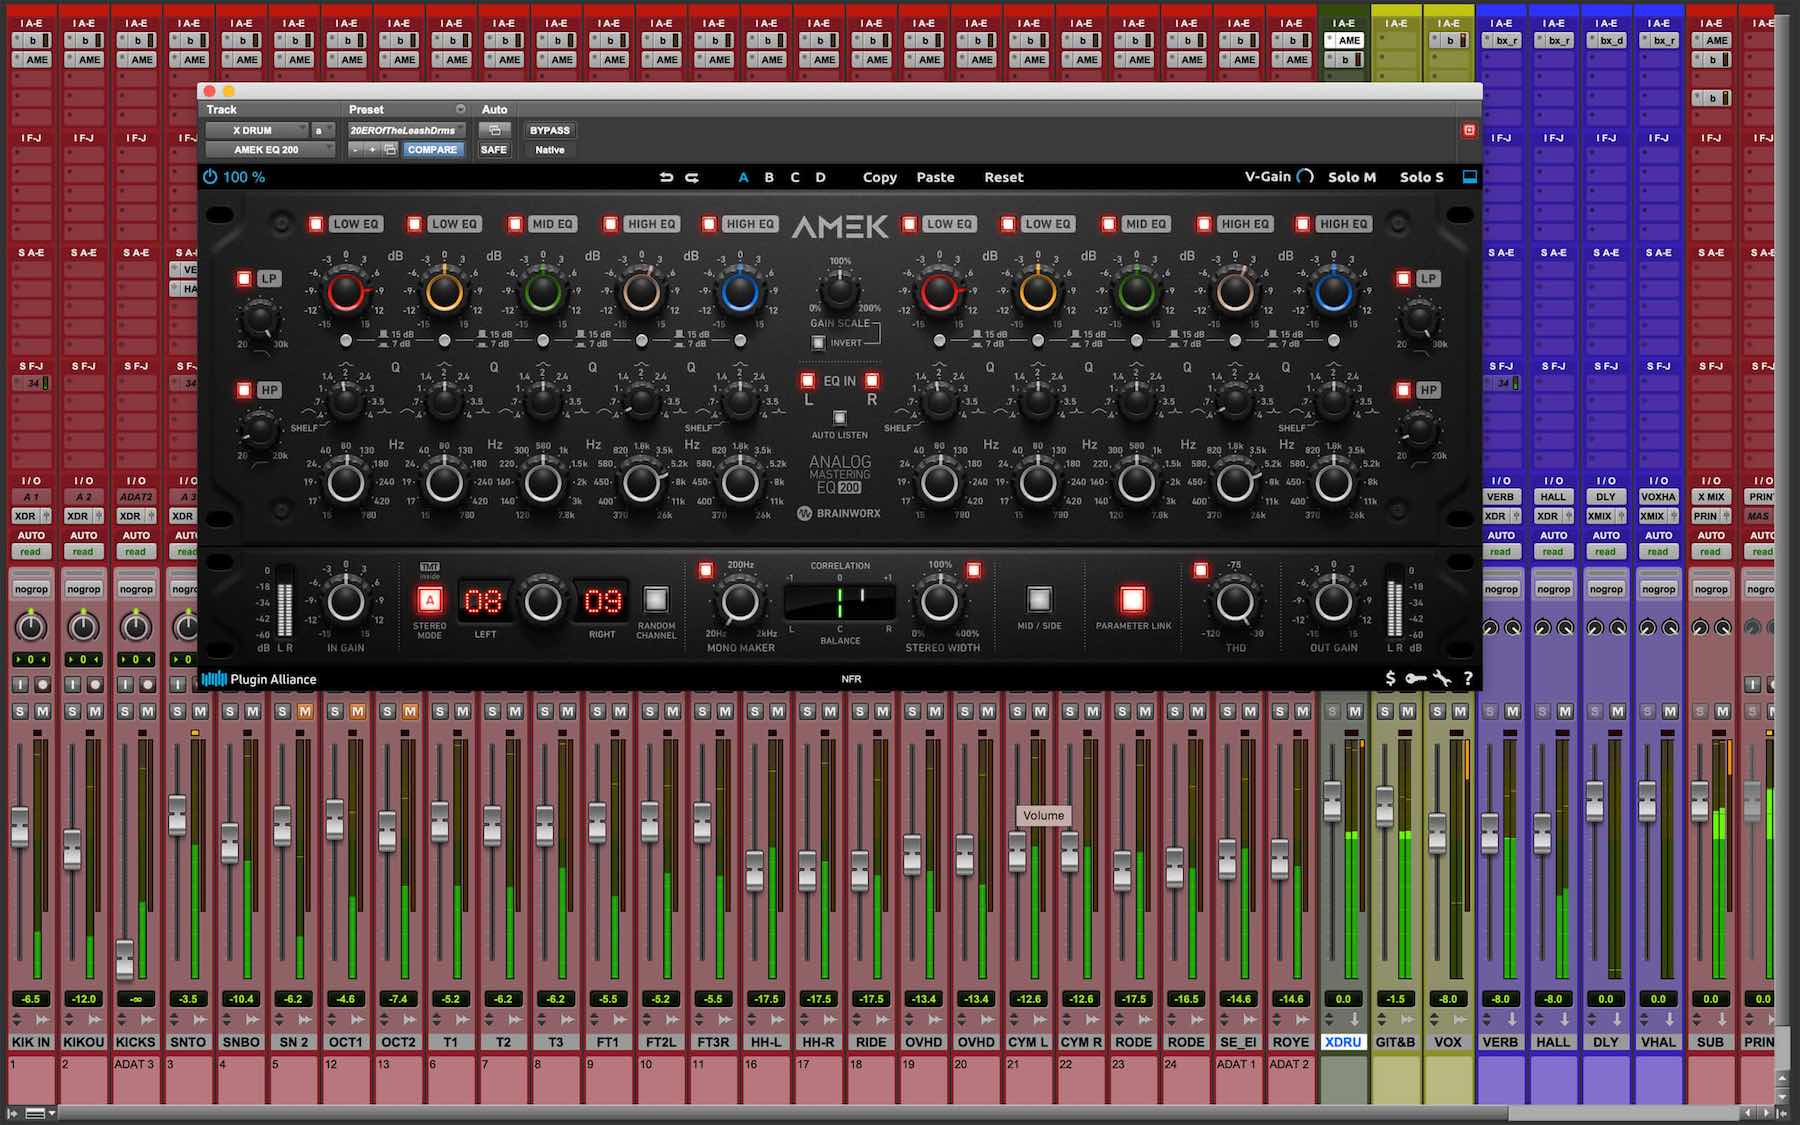Viewport: 1800px width, 1125px height.
Task: Open help with the question mark icon
Action: [x=1467, y=678]
